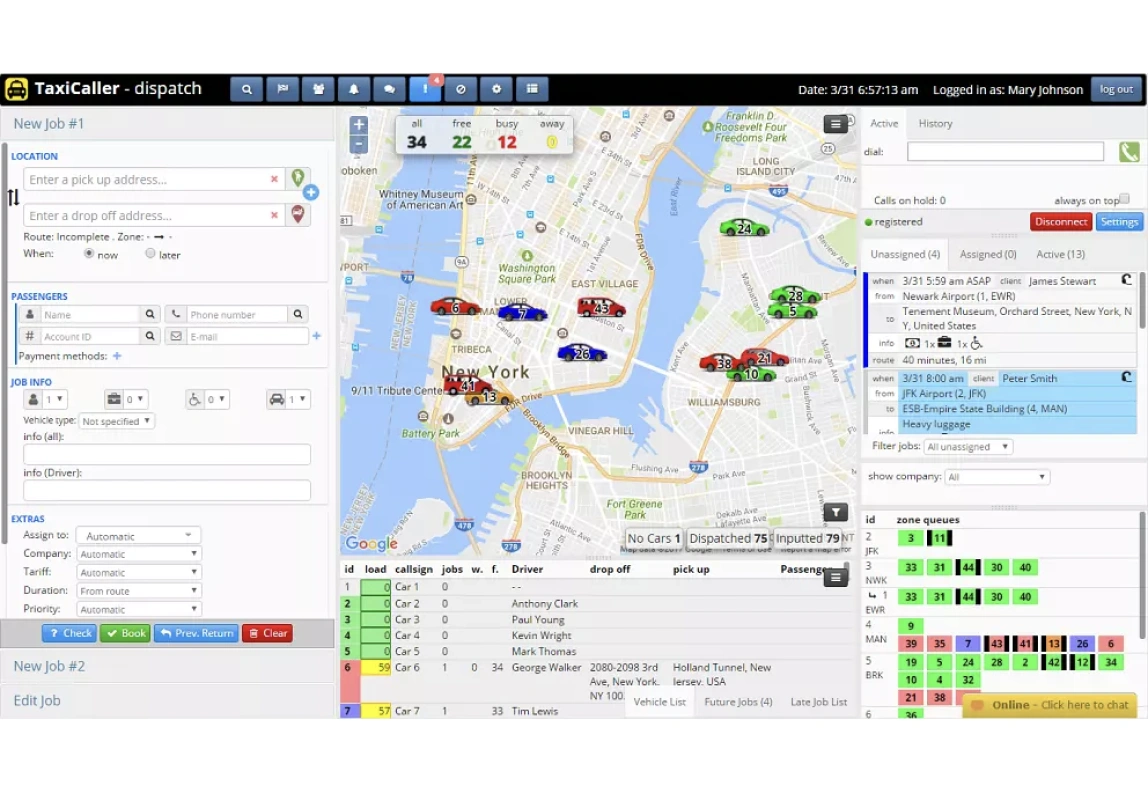Click the info (Driver) text field
This screenshot has height=792, width=1148.
click(x=167, y=490)
